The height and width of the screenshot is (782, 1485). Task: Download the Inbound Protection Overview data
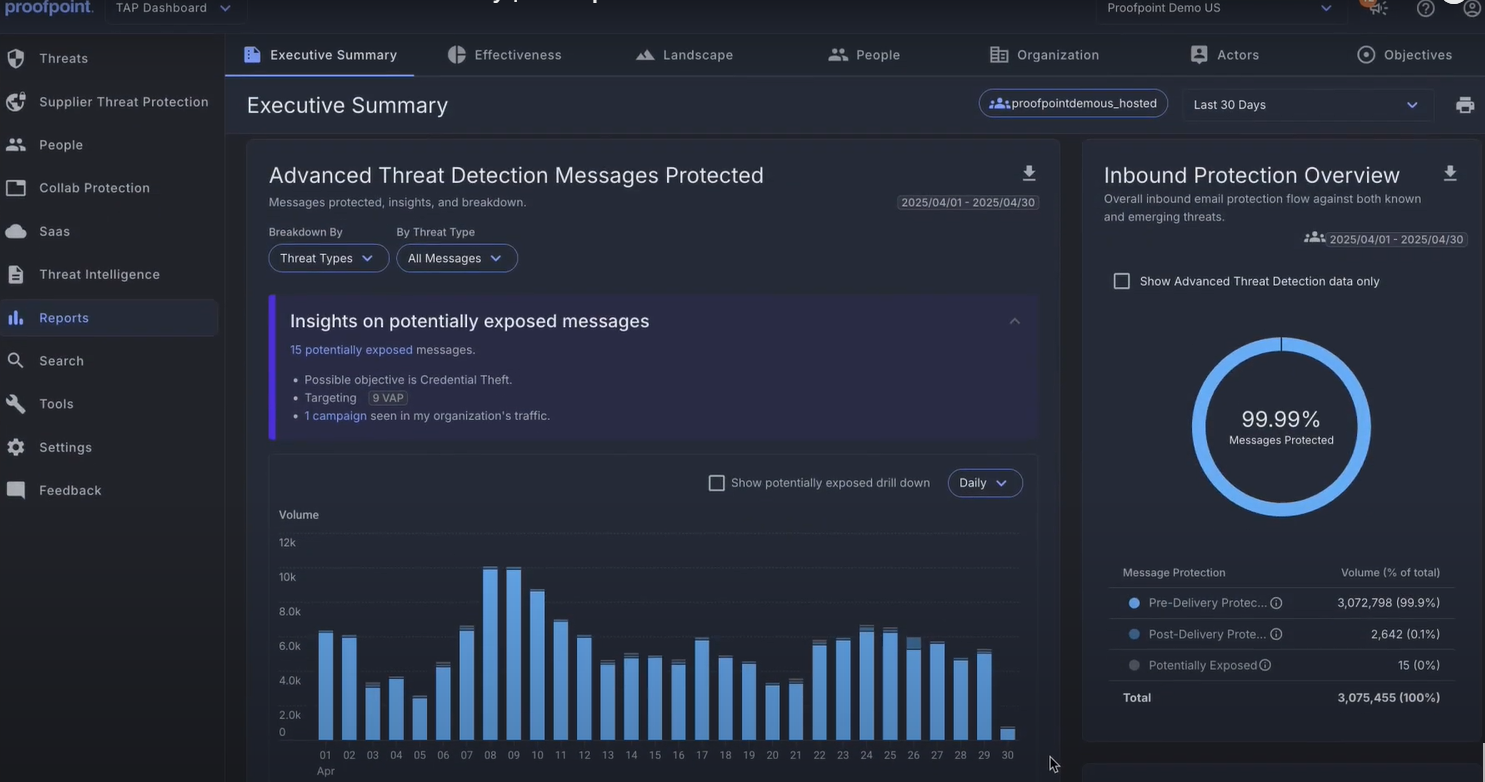click(x=1450, y=172)
